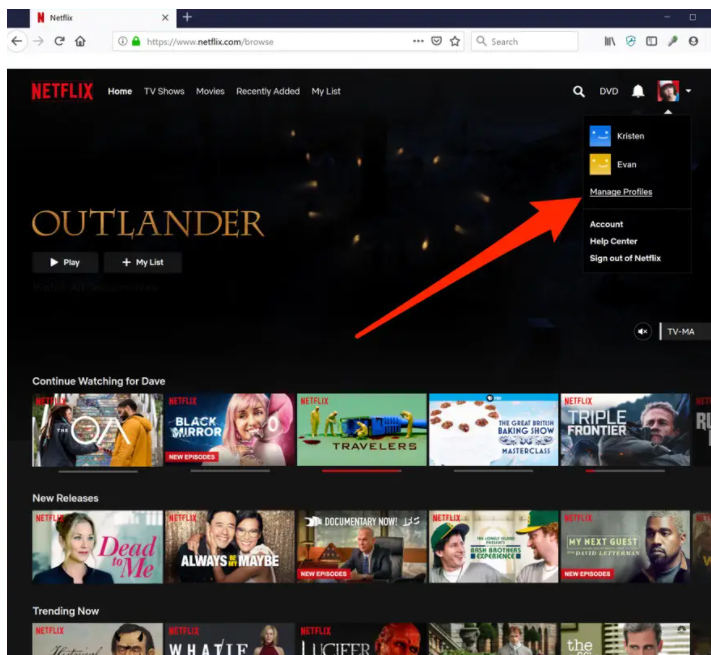Open Firefox account avatar icon
711x655 pixels.
(x=693, y=41)
